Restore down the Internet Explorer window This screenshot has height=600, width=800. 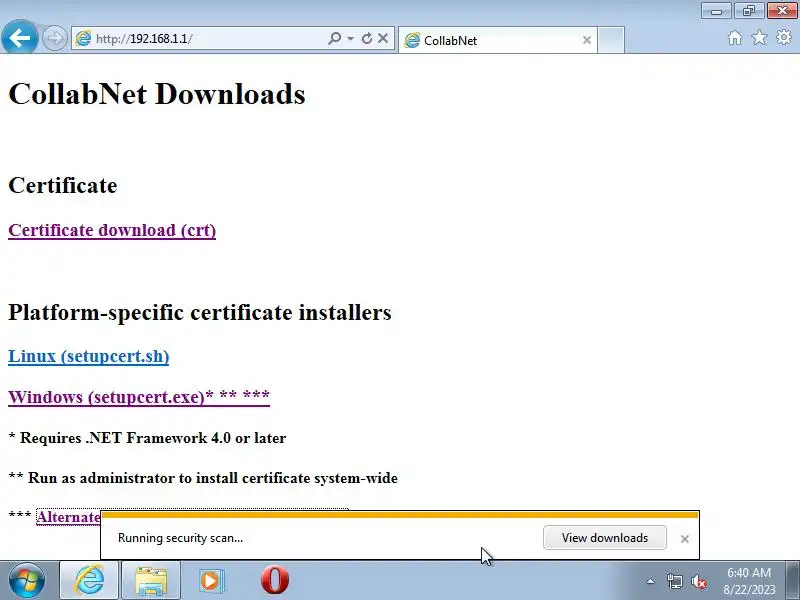748,10
